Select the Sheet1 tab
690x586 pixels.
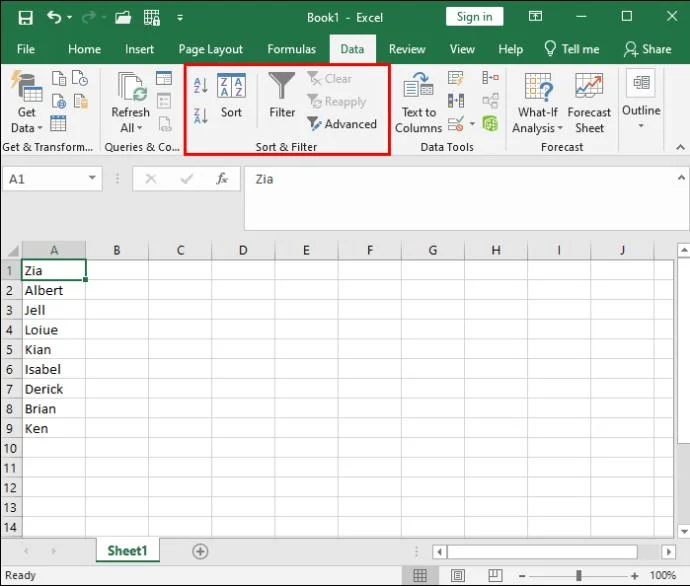coord(127,551)
